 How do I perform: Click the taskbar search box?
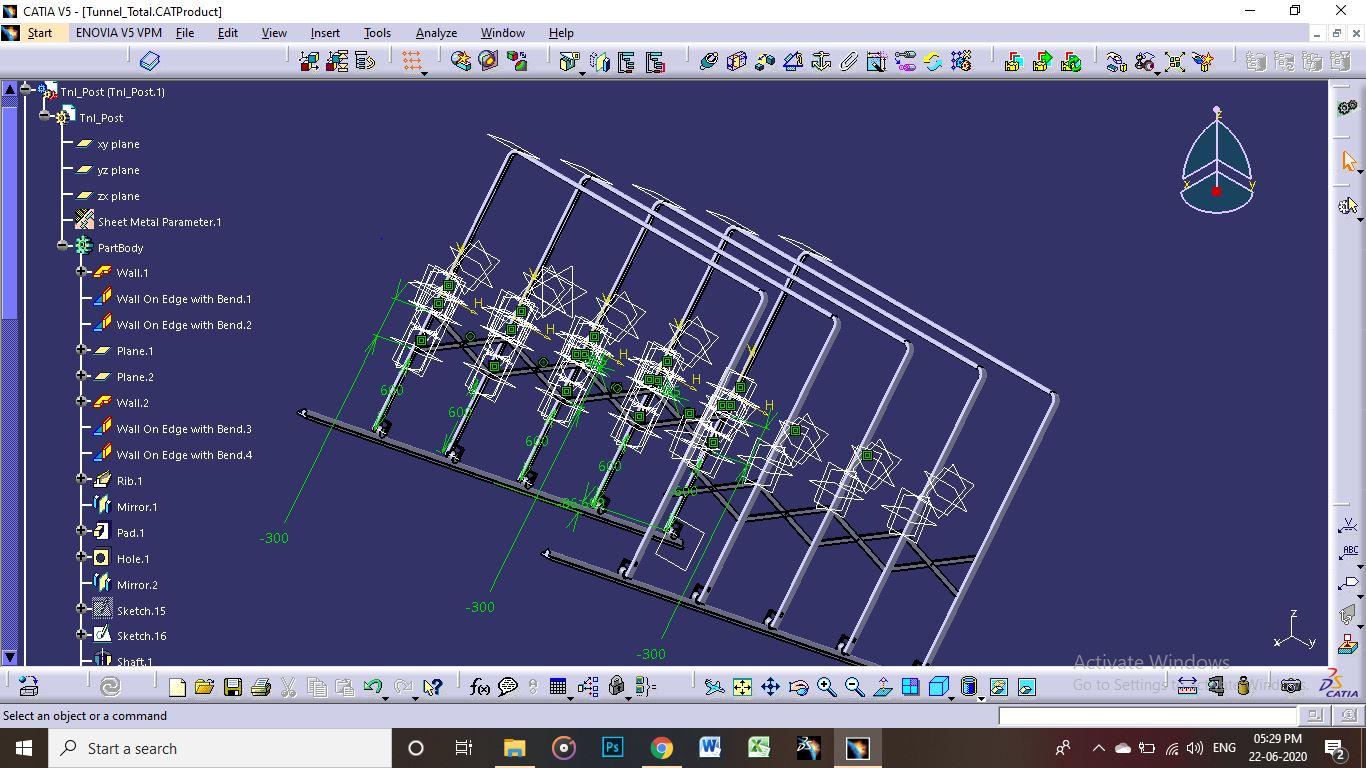[x=219, y=748]
